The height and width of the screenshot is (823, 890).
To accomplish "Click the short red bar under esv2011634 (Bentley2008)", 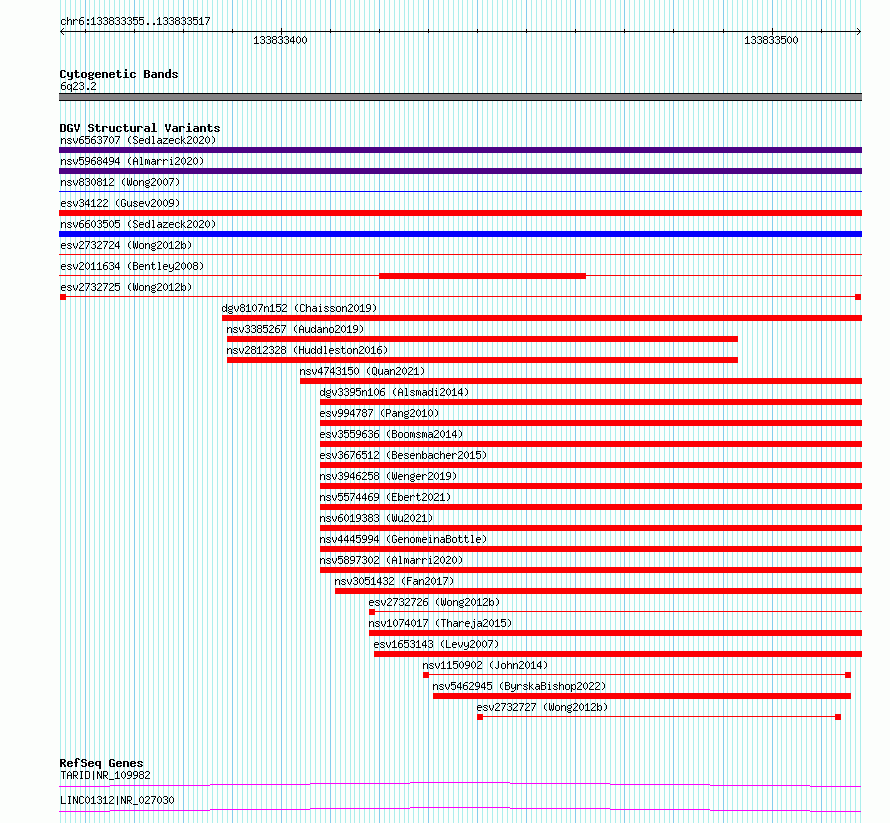I will 482,276.
